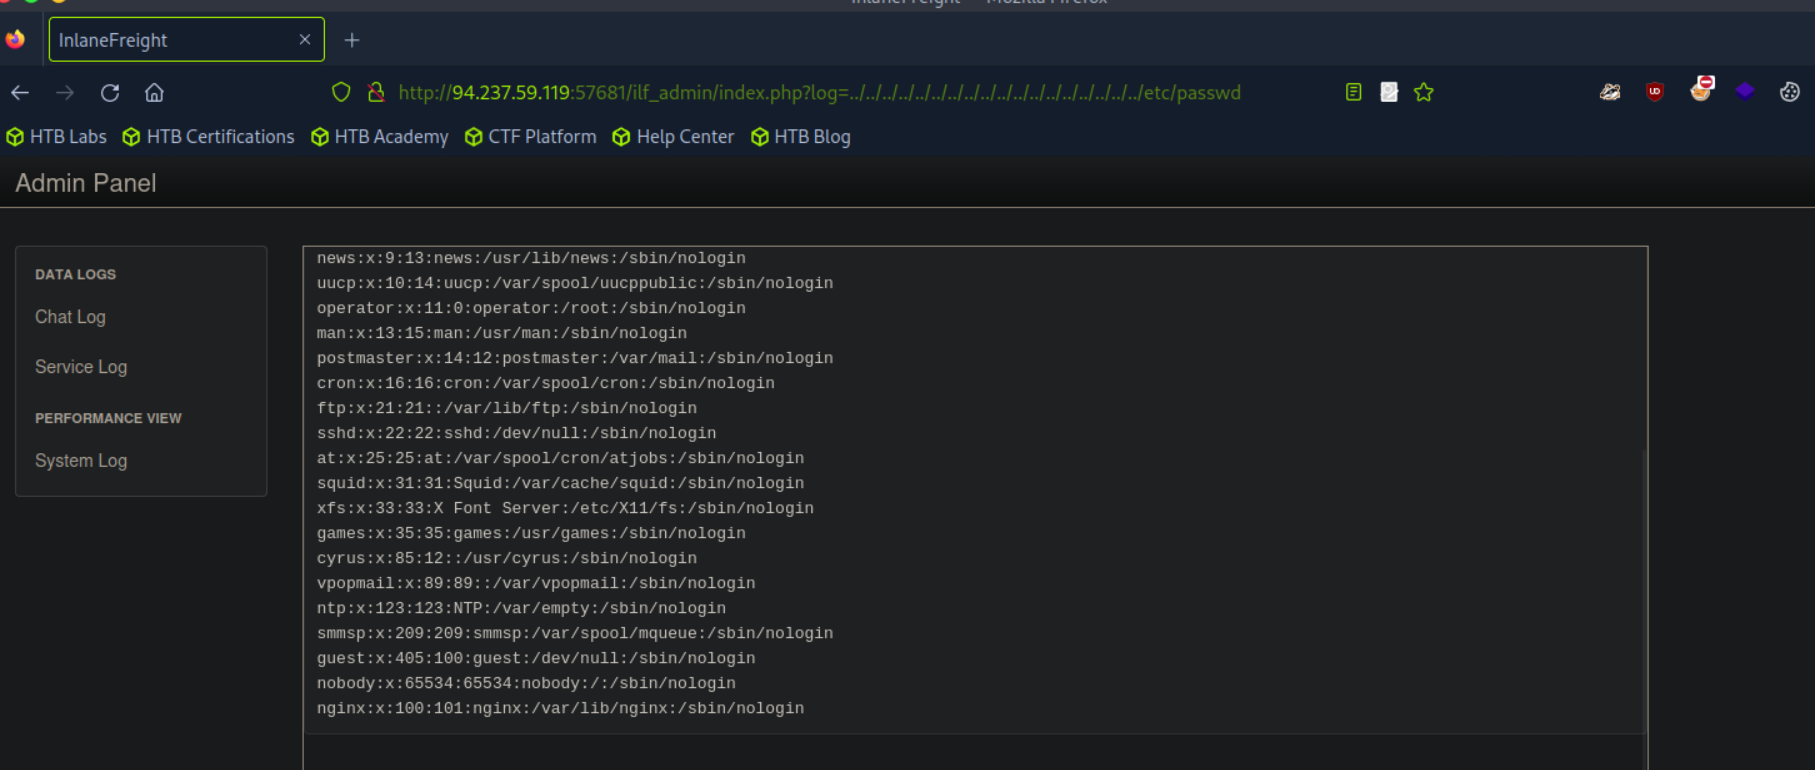Image resolution: width=1815 pixels, height=770 pixels.
Task: Open the System Log view
Action: click(x=81, y=461)
